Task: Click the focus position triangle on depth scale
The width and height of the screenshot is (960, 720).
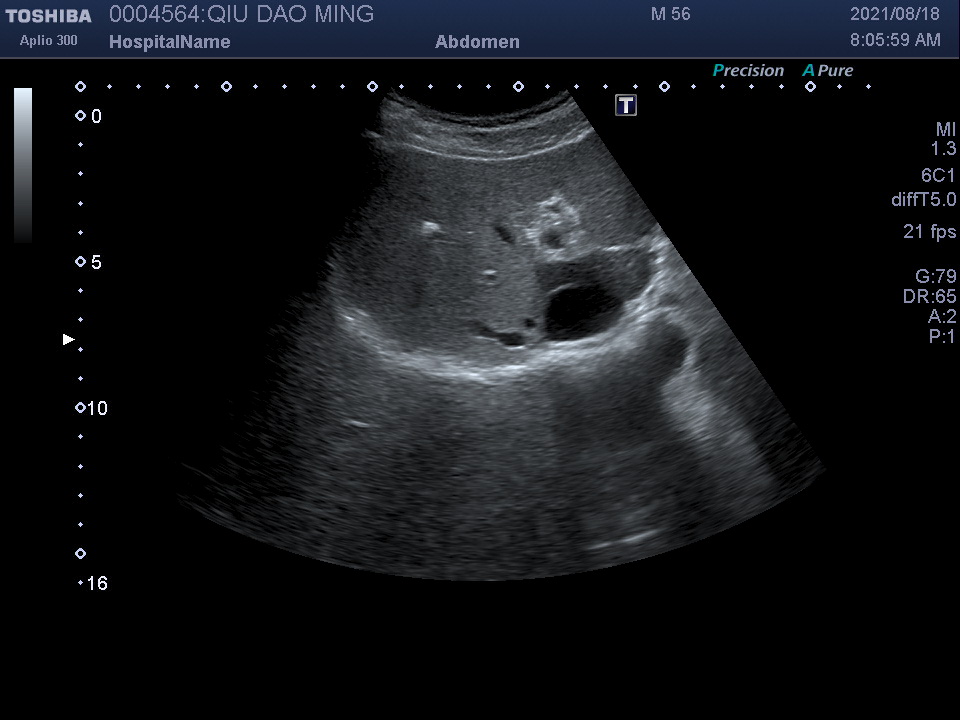Action: coord(69,340)
